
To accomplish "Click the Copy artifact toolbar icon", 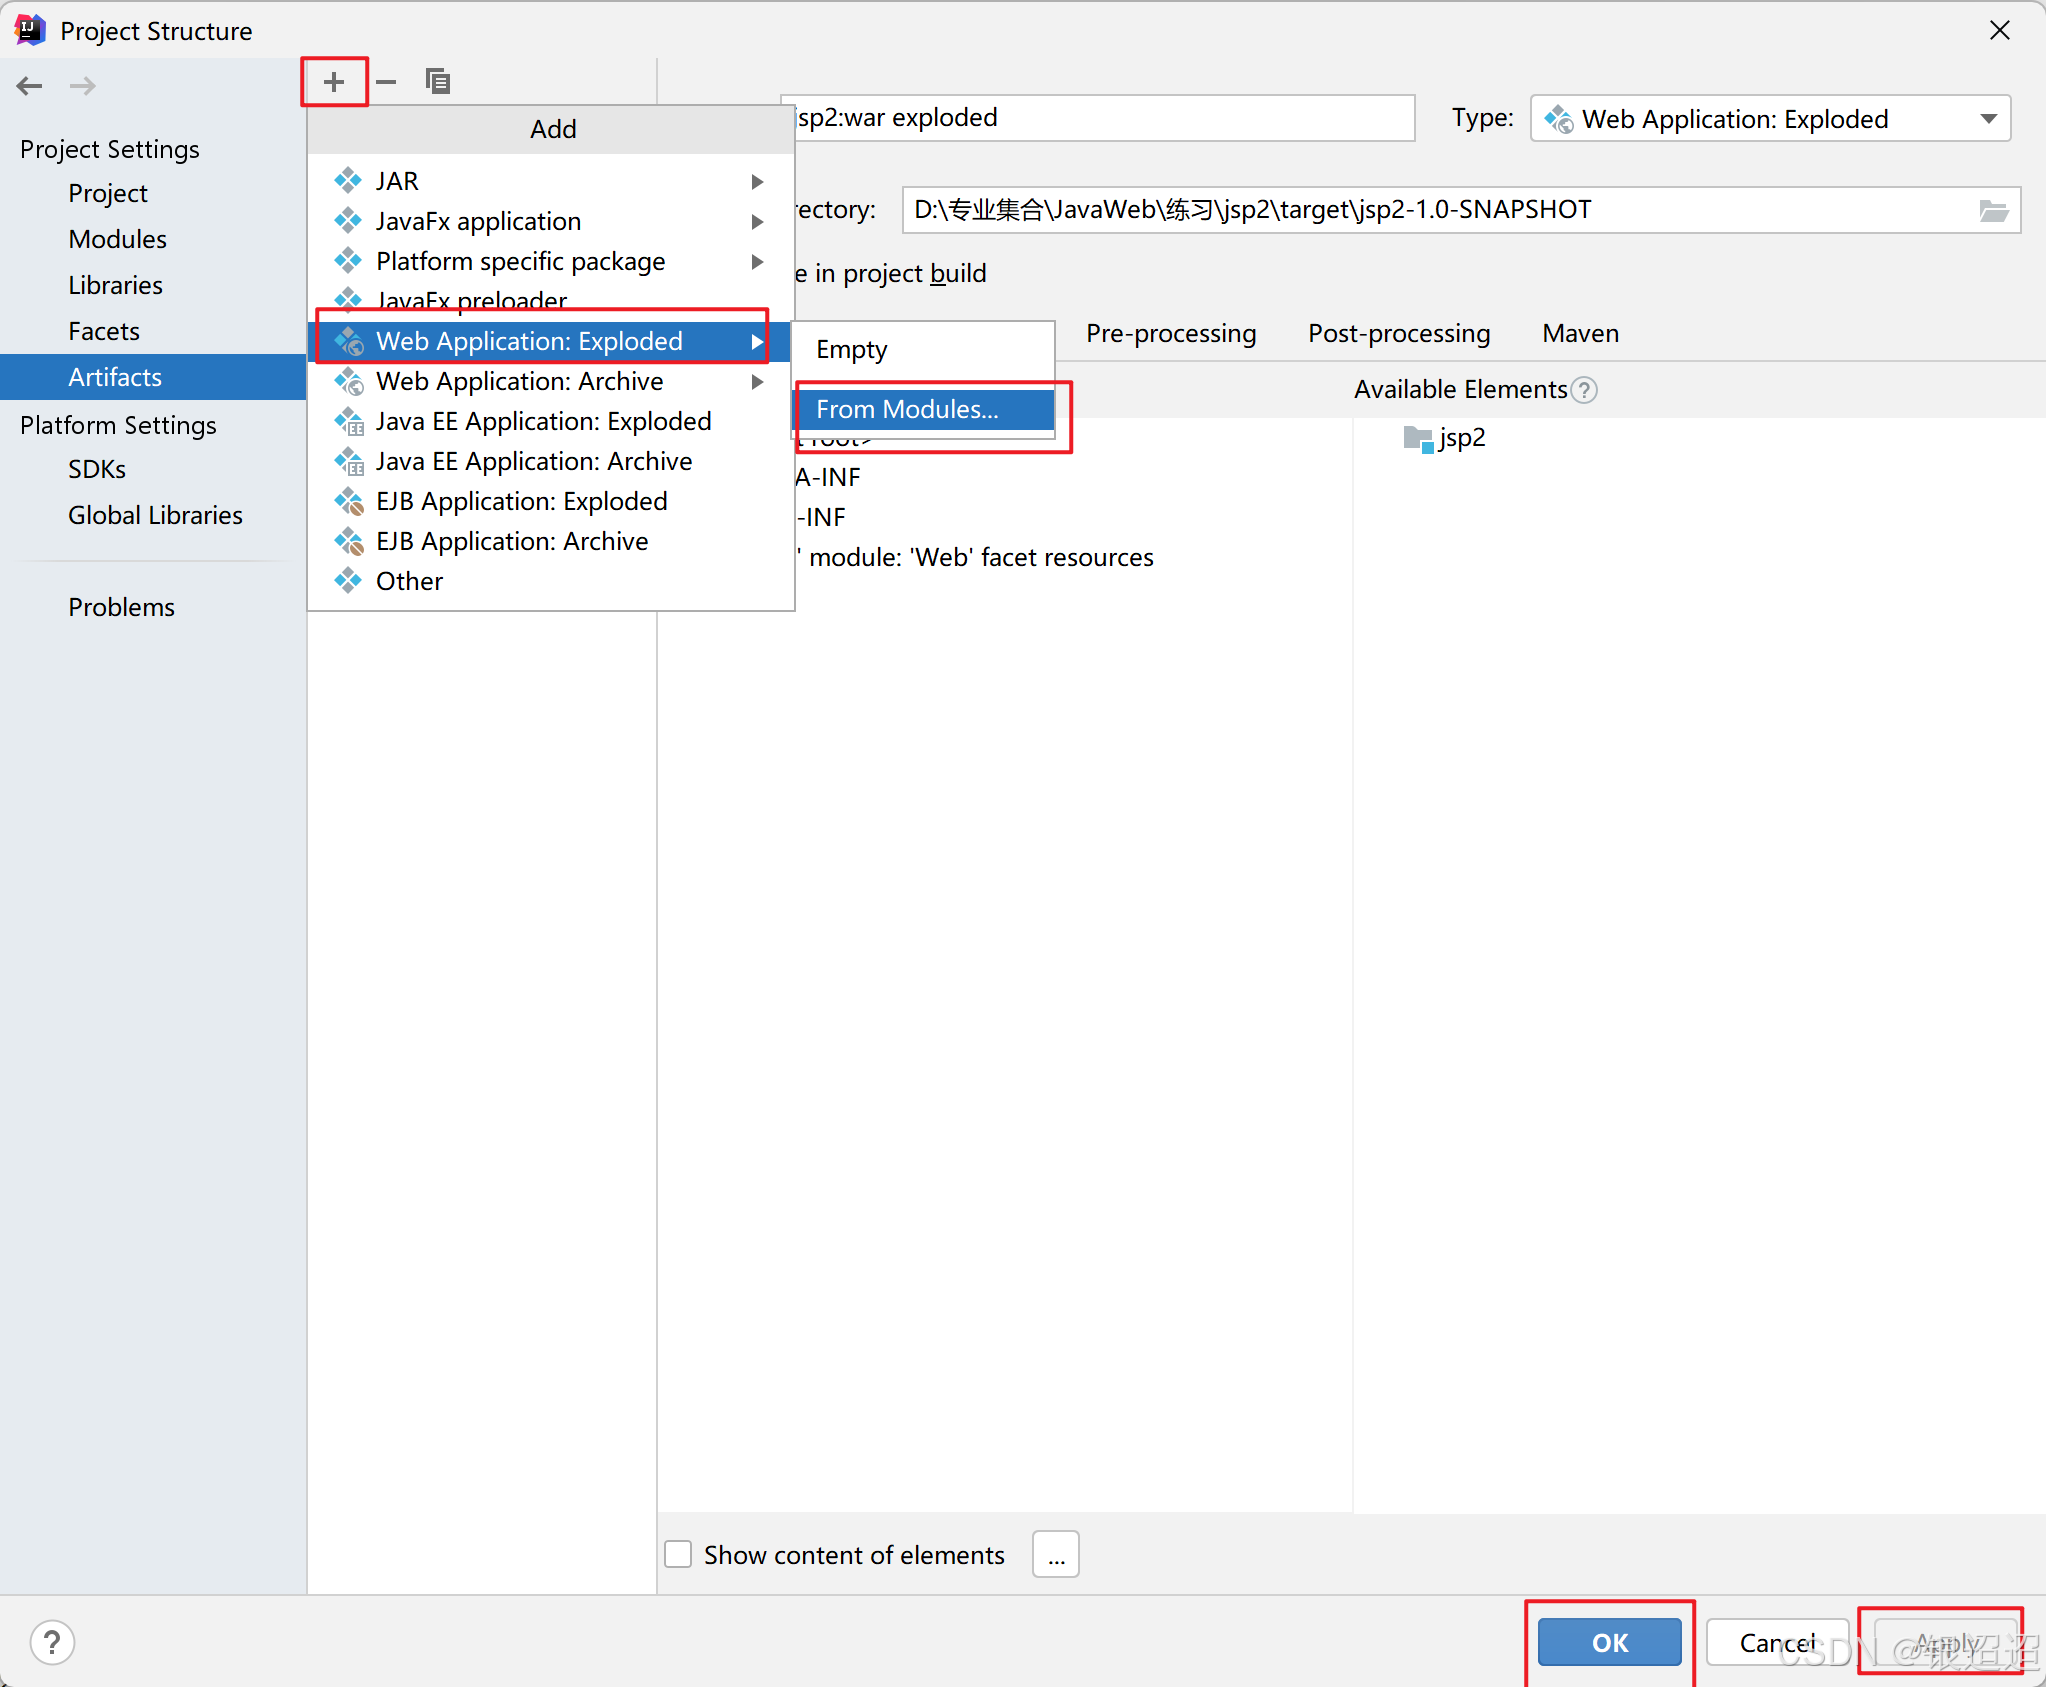I will (x=437, y=82).
